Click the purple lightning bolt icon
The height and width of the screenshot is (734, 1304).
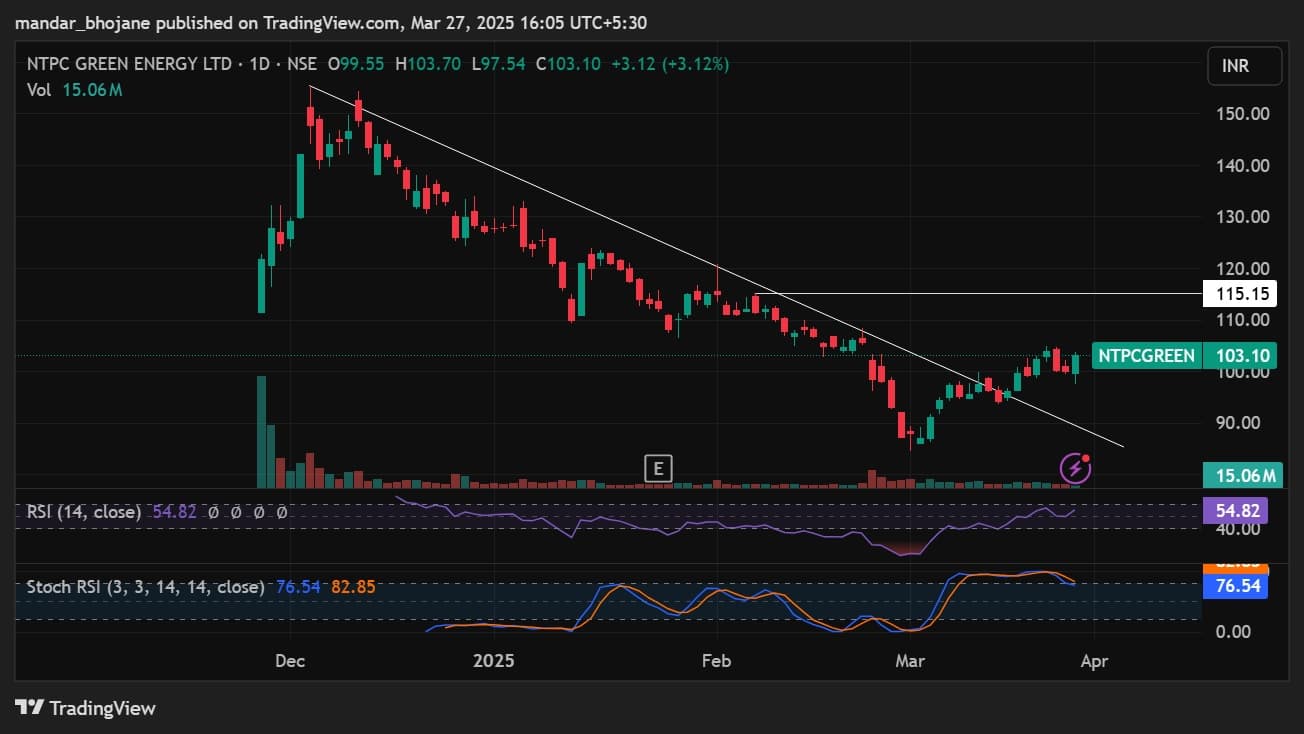[x=1074, y=467]
